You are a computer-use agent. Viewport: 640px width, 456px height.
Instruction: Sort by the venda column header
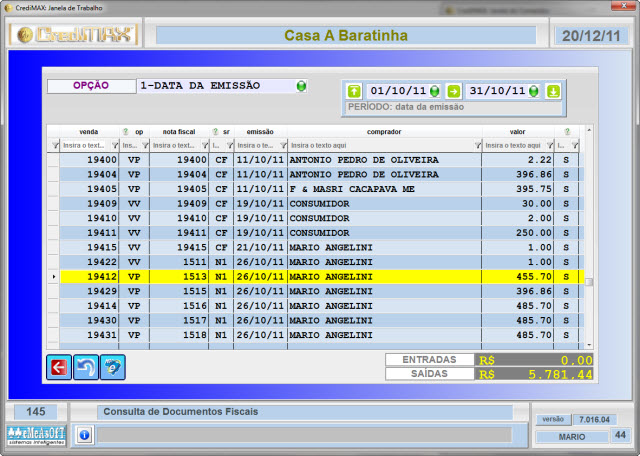pos(88,131)
